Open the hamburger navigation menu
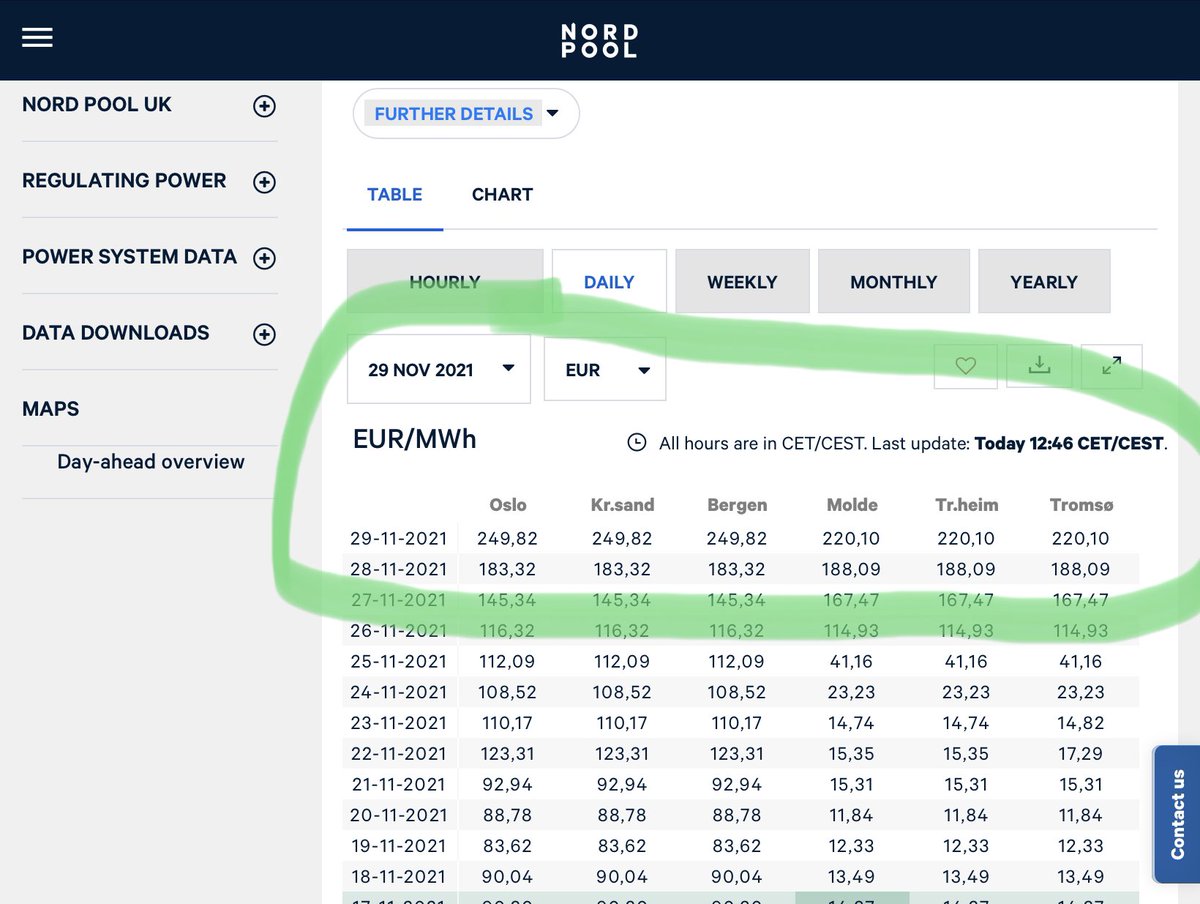 pyautogui.click(x=37, y=38)
